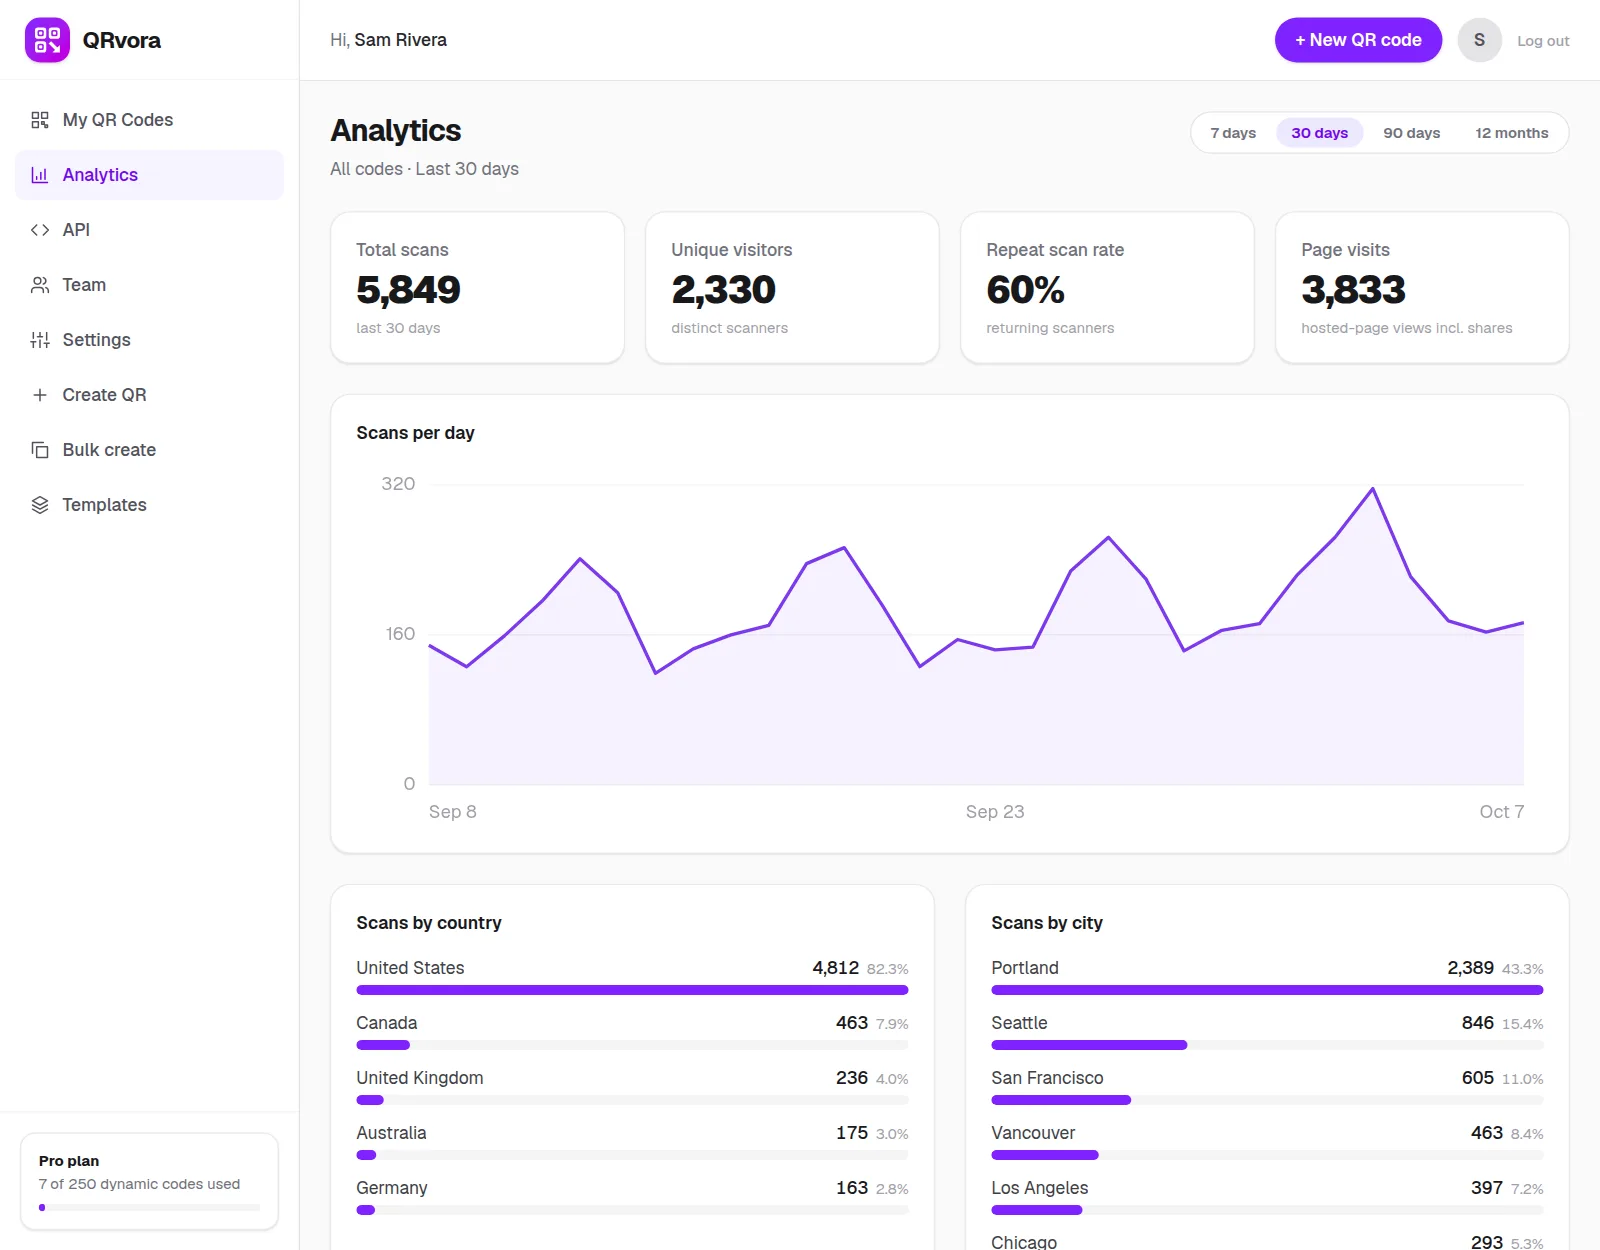Click the Vancouver row label
1600x1250 pixels.
(1033, 1133)
